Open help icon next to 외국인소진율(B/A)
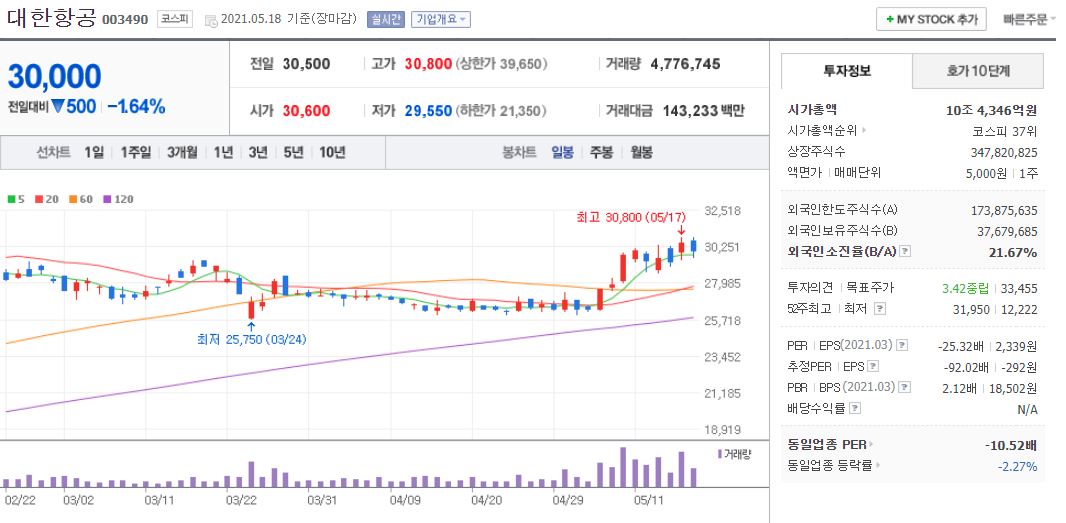The width and height of the screenshot is (1066, 523). pyautogui.click(x=905, y=252)
